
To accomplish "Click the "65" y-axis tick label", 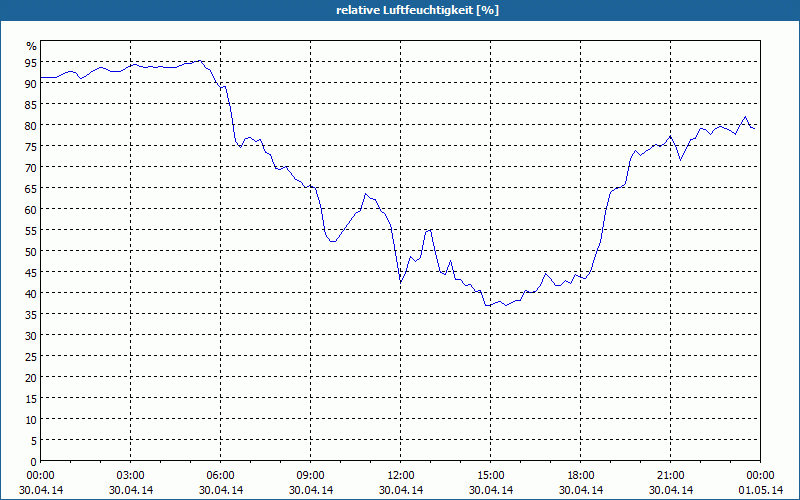I will pos(31,188).
